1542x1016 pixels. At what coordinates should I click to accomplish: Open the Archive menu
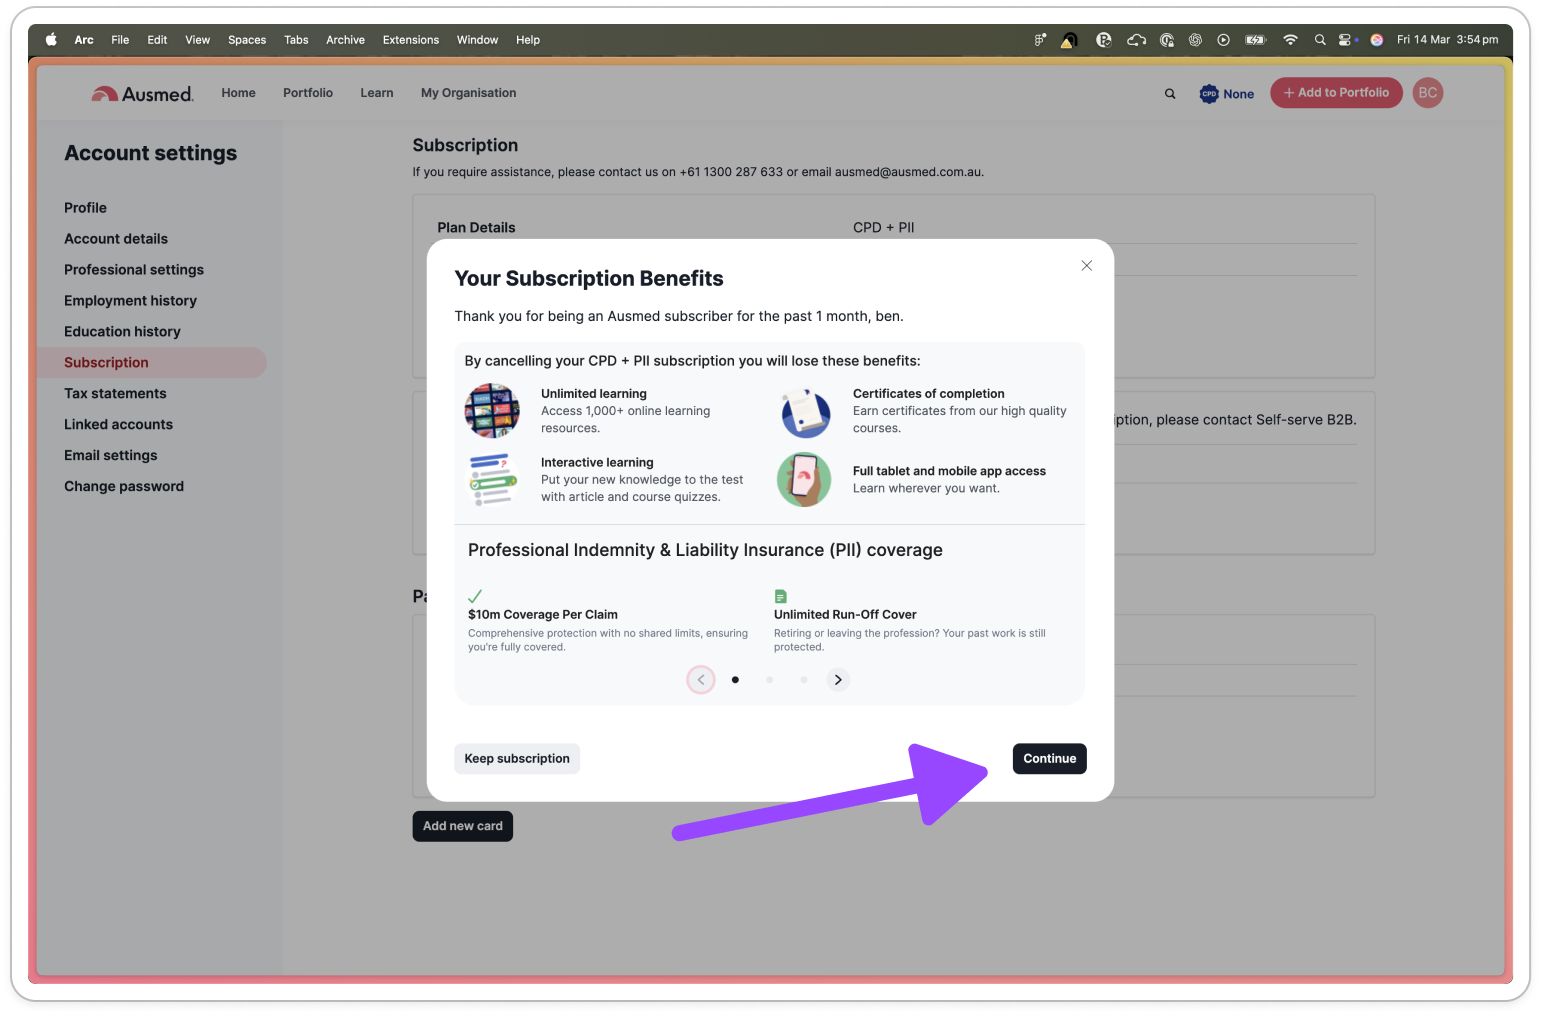[x=345, y=40]
